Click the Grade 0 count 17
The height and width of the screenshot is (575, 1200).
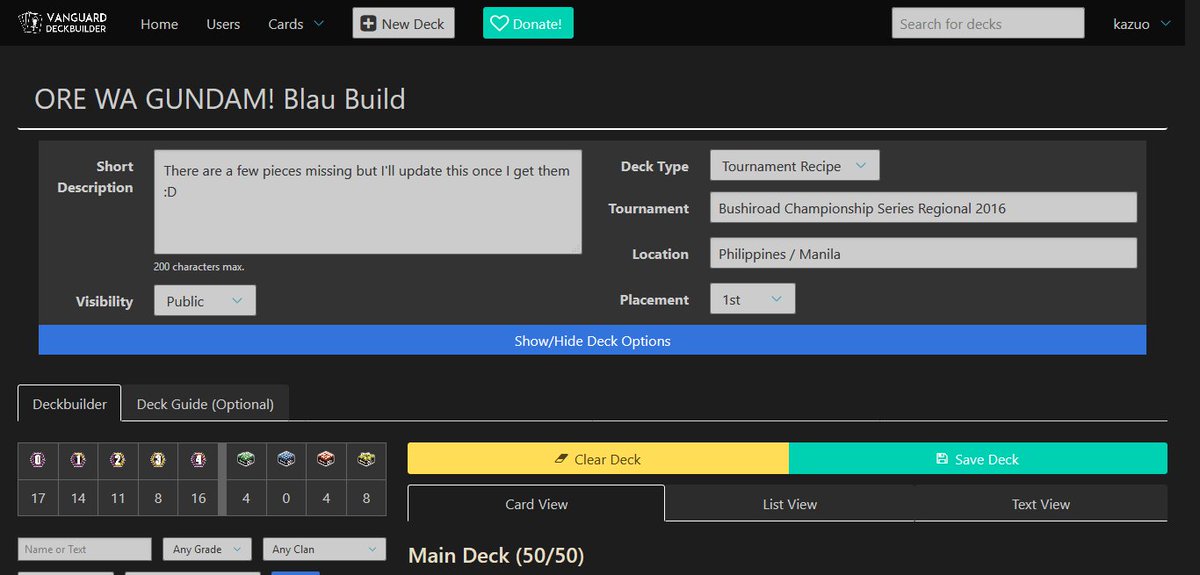(38, 497)
